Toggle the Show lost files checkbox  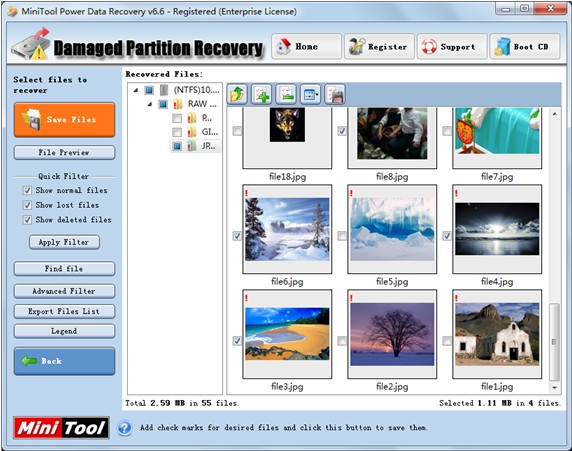27,205
